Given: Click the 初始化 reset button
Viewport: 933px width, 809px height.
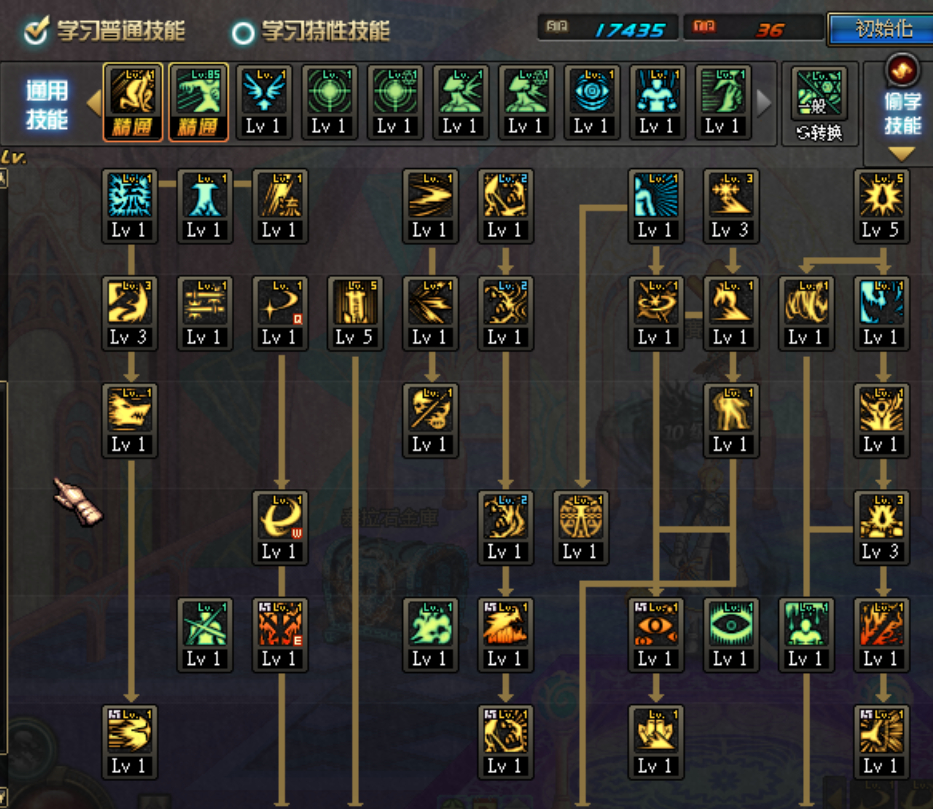Looking at the screenshot, I should [x=883, y=29].
